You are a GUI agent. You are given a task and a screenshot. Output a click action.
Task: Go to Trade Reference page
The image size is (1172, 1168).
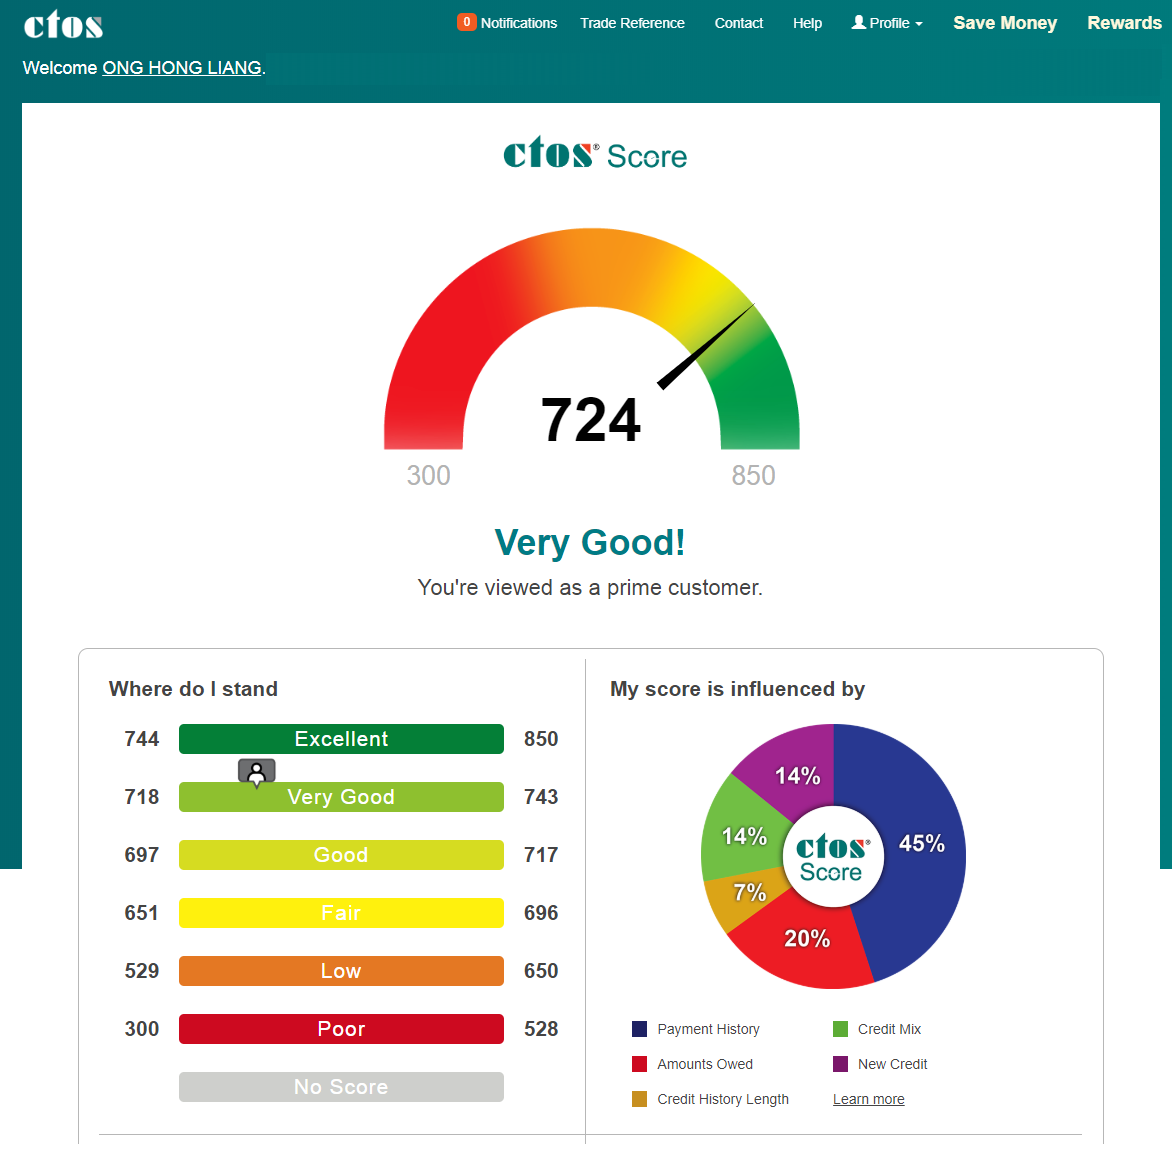632,23
